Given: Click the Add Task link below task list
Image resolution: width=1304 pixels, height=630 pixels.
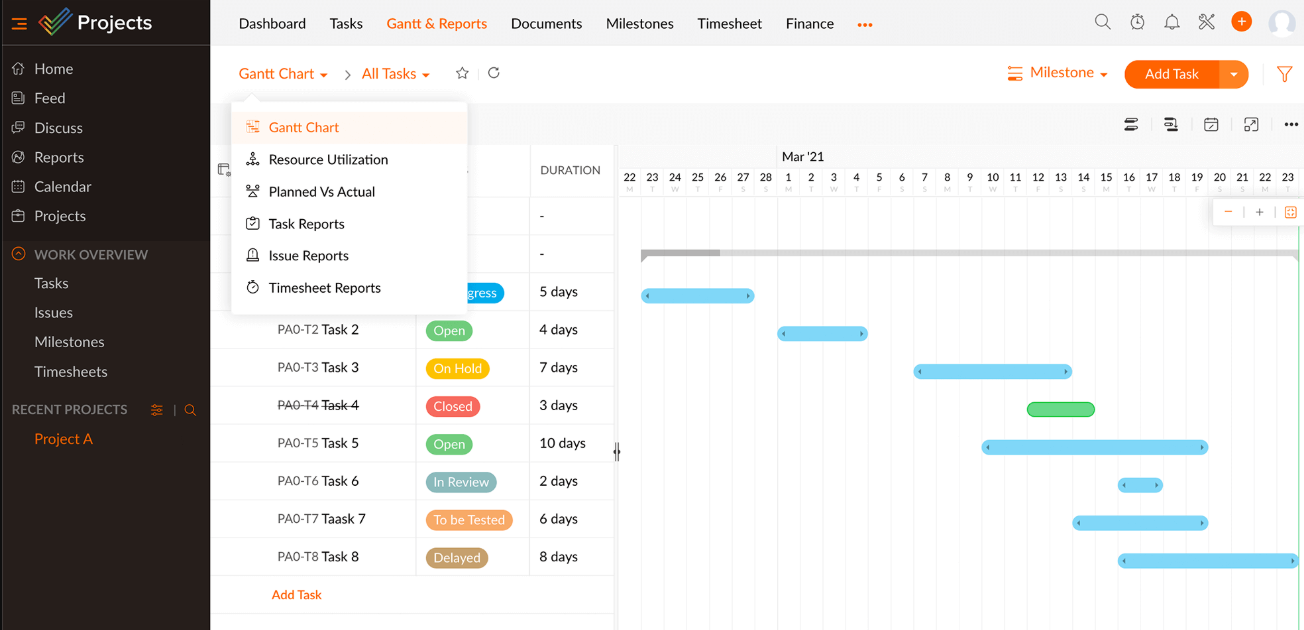Looking at the screenshot, I should point(297,594).
